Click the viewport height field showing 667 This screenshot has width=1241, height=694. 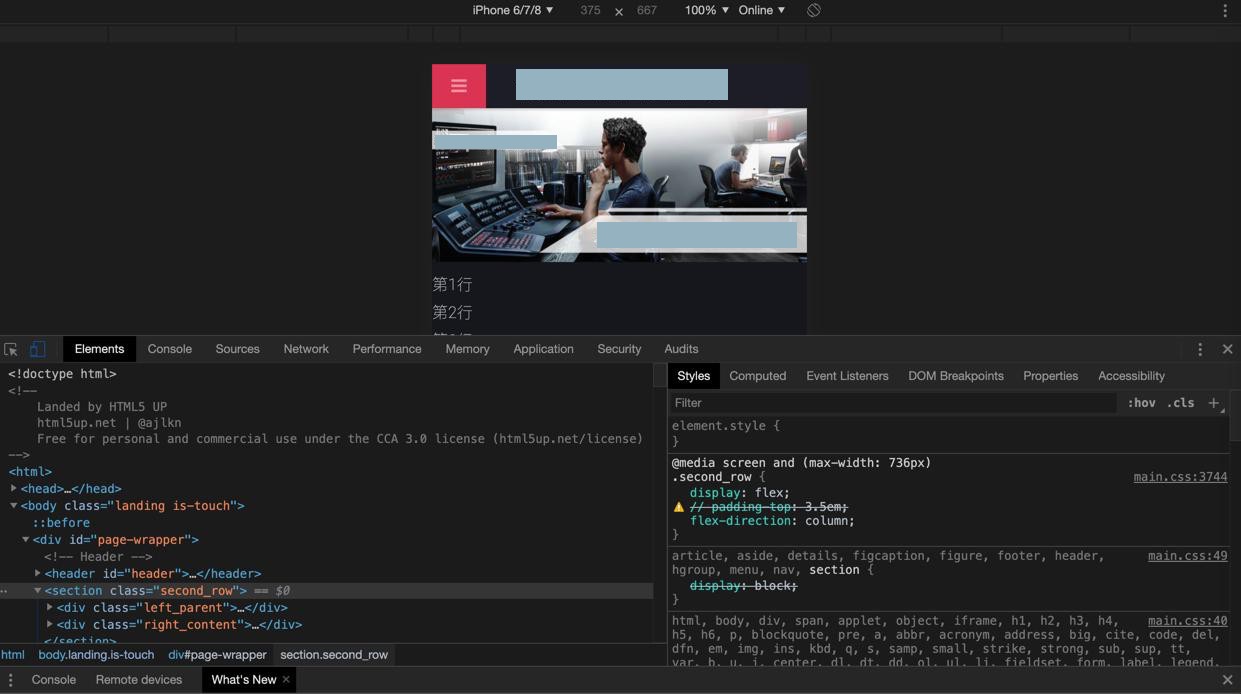coord(647,10)
